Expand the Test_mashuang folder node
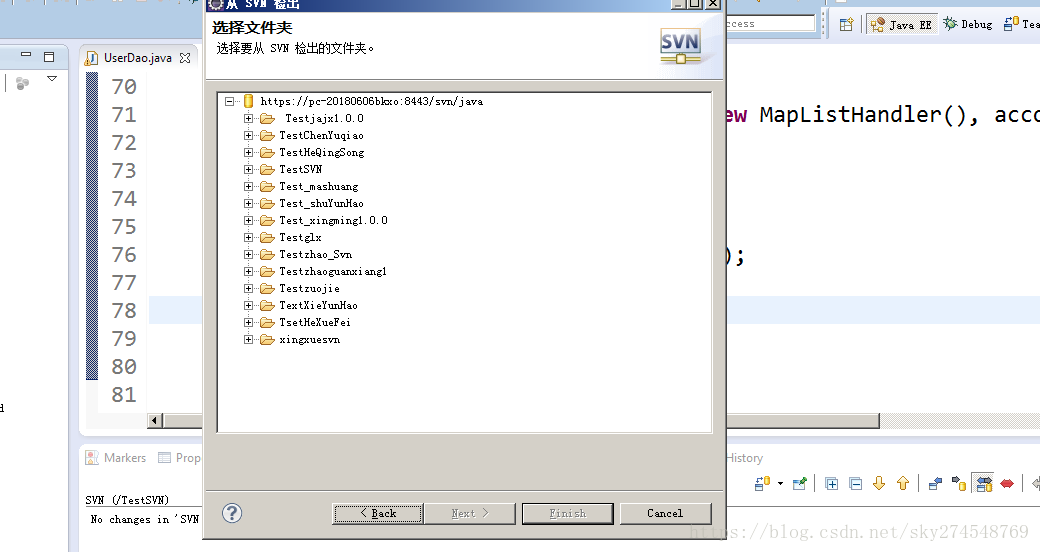This screenshot has width=1040, height=552. (248, 186)
